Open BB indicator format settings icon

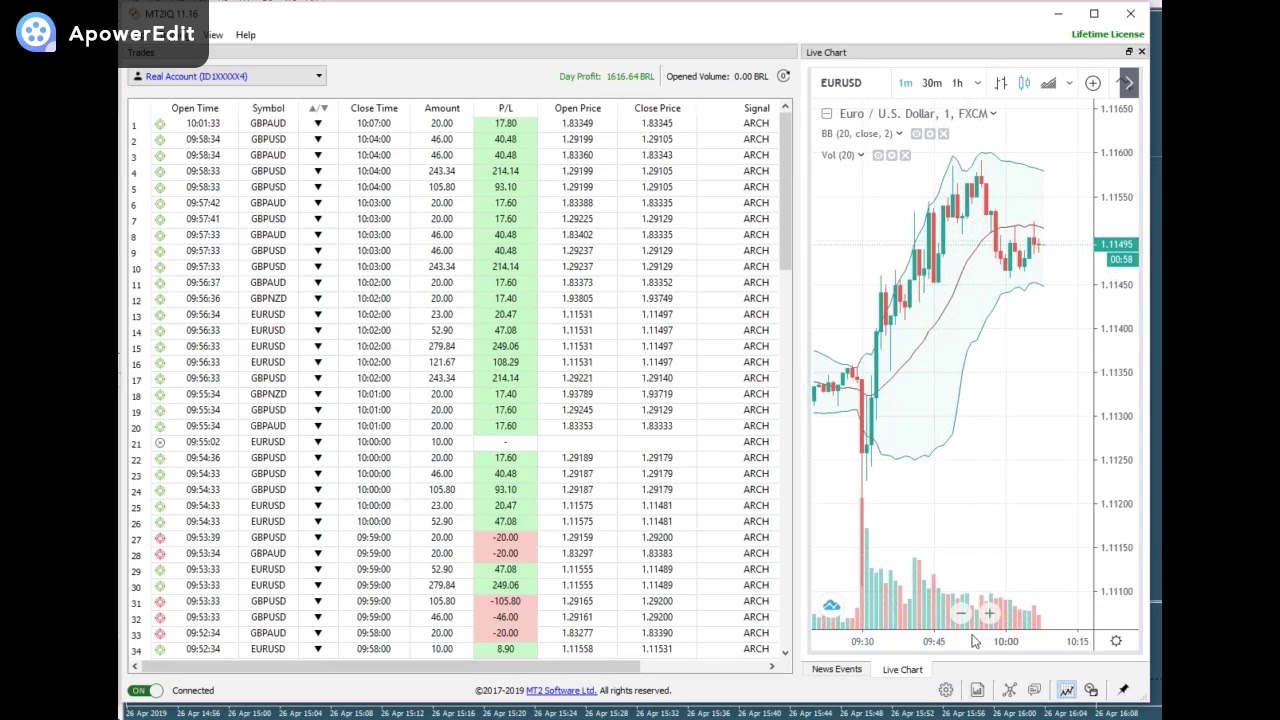tap(929, 134)
